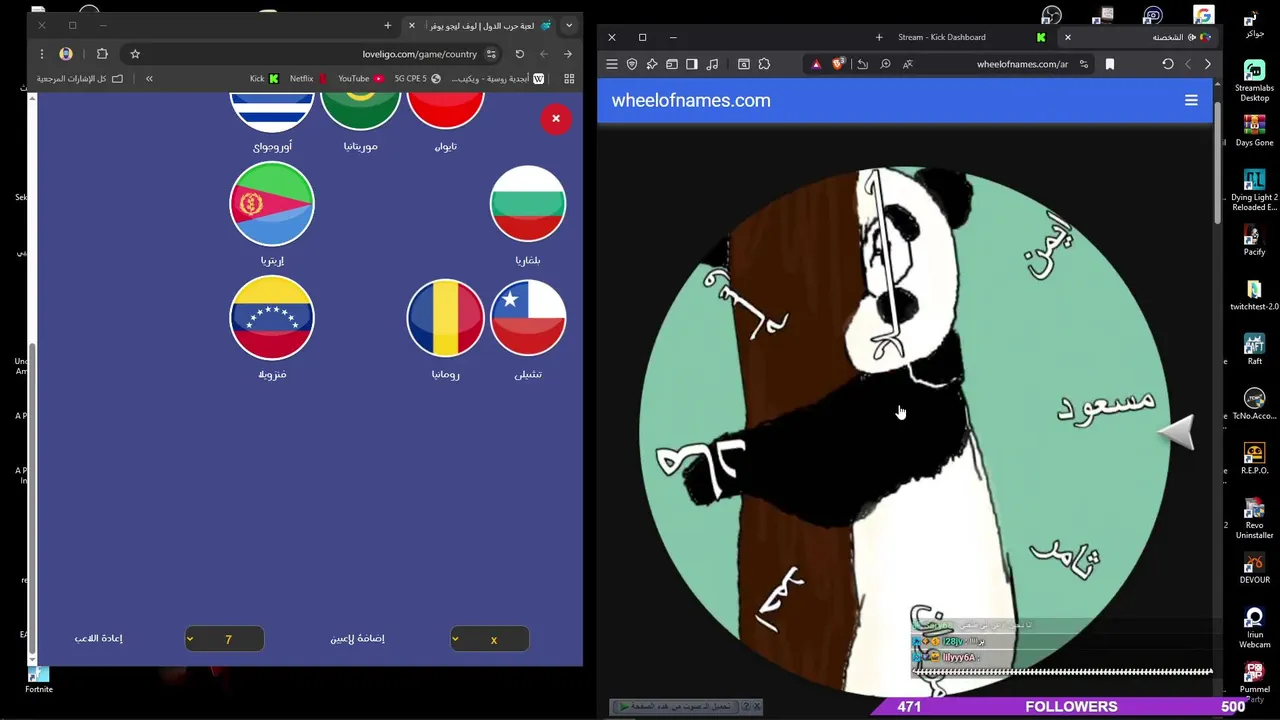Viewport: 1280px width, 720px height.
Task: Spin the panda wheel
Action: 903,430
